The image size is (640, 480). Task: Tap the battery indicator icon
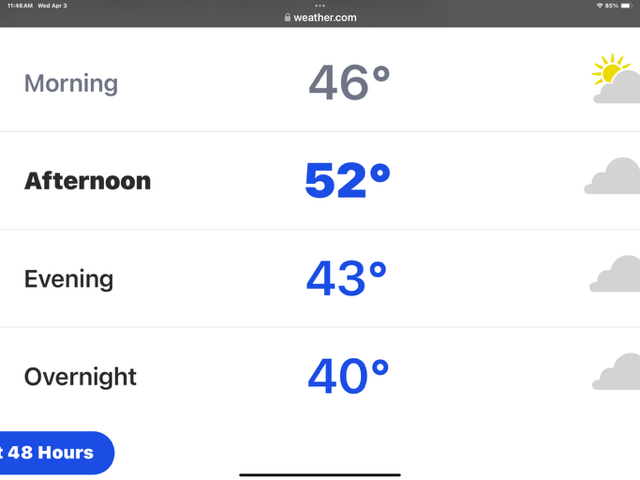pyautogui.click(x=626, y=6)
